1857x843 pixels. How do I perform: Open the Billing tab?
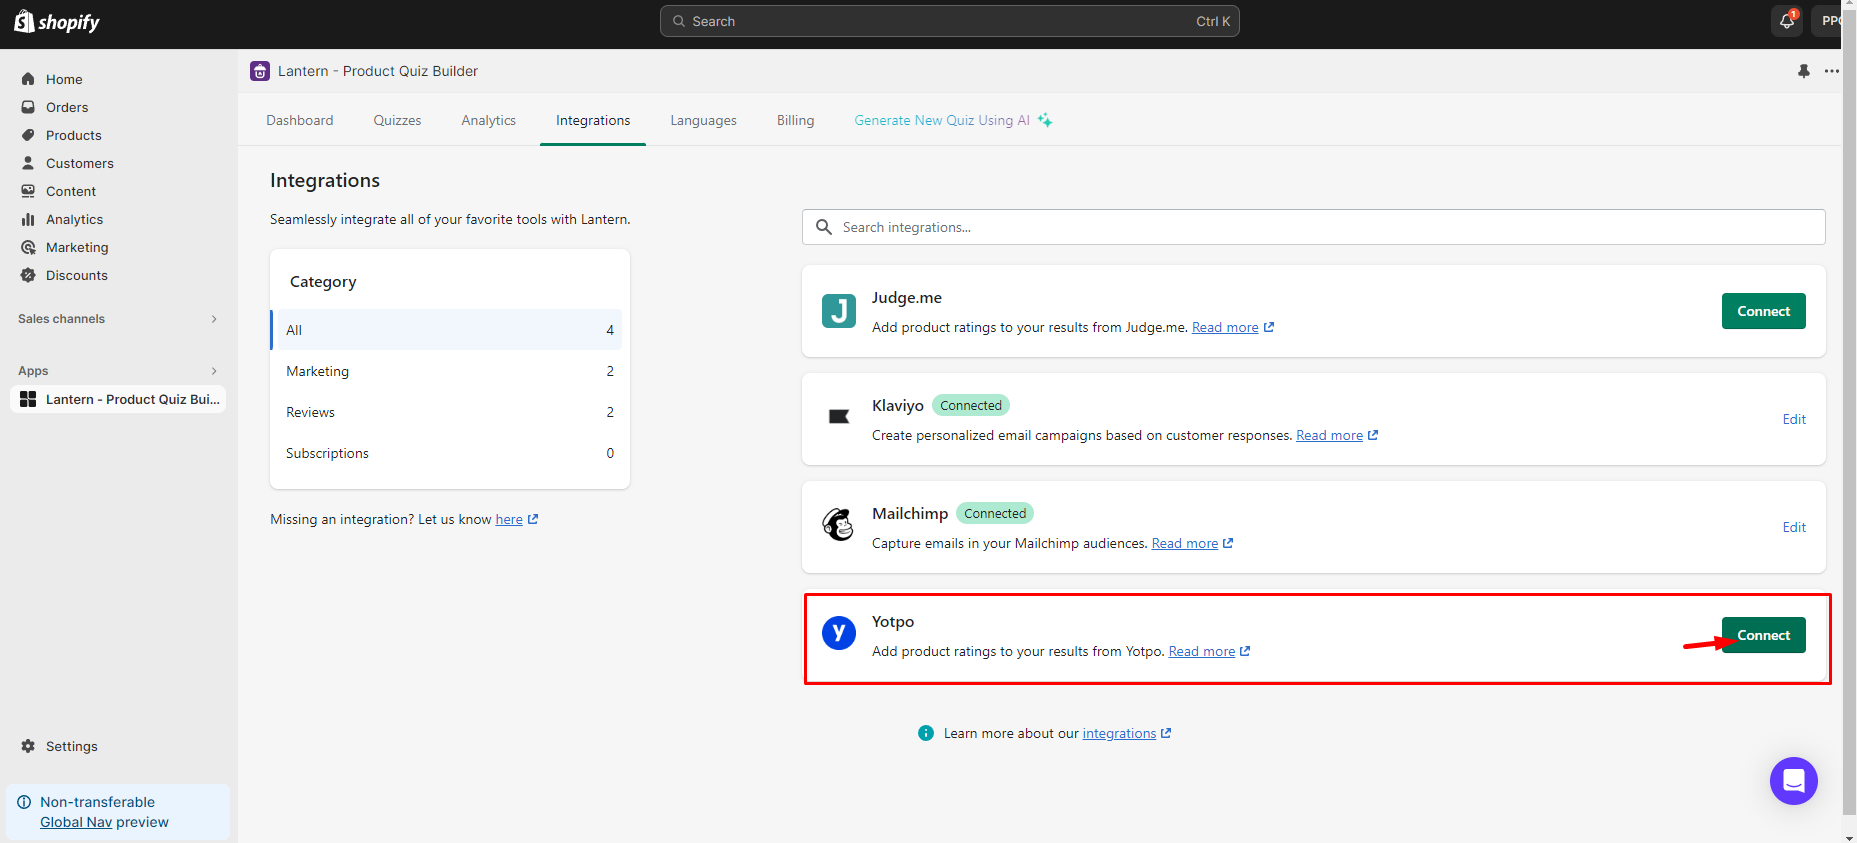click(795, 120)
